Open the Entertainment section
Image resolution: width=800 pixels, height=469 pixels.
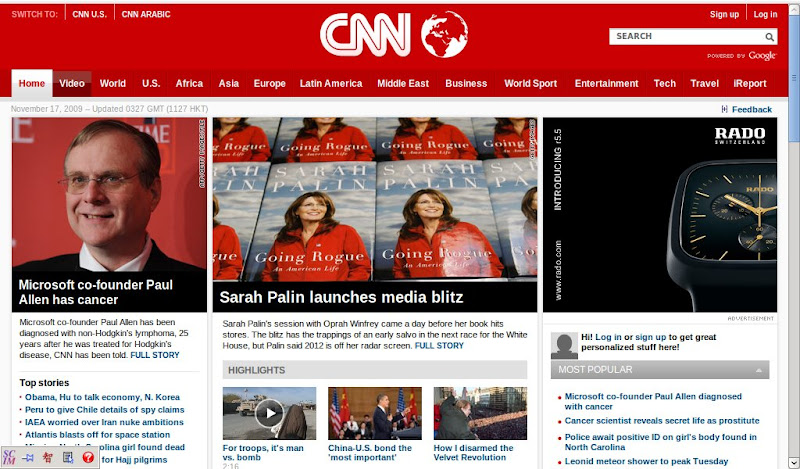click(x=607, y=83)
